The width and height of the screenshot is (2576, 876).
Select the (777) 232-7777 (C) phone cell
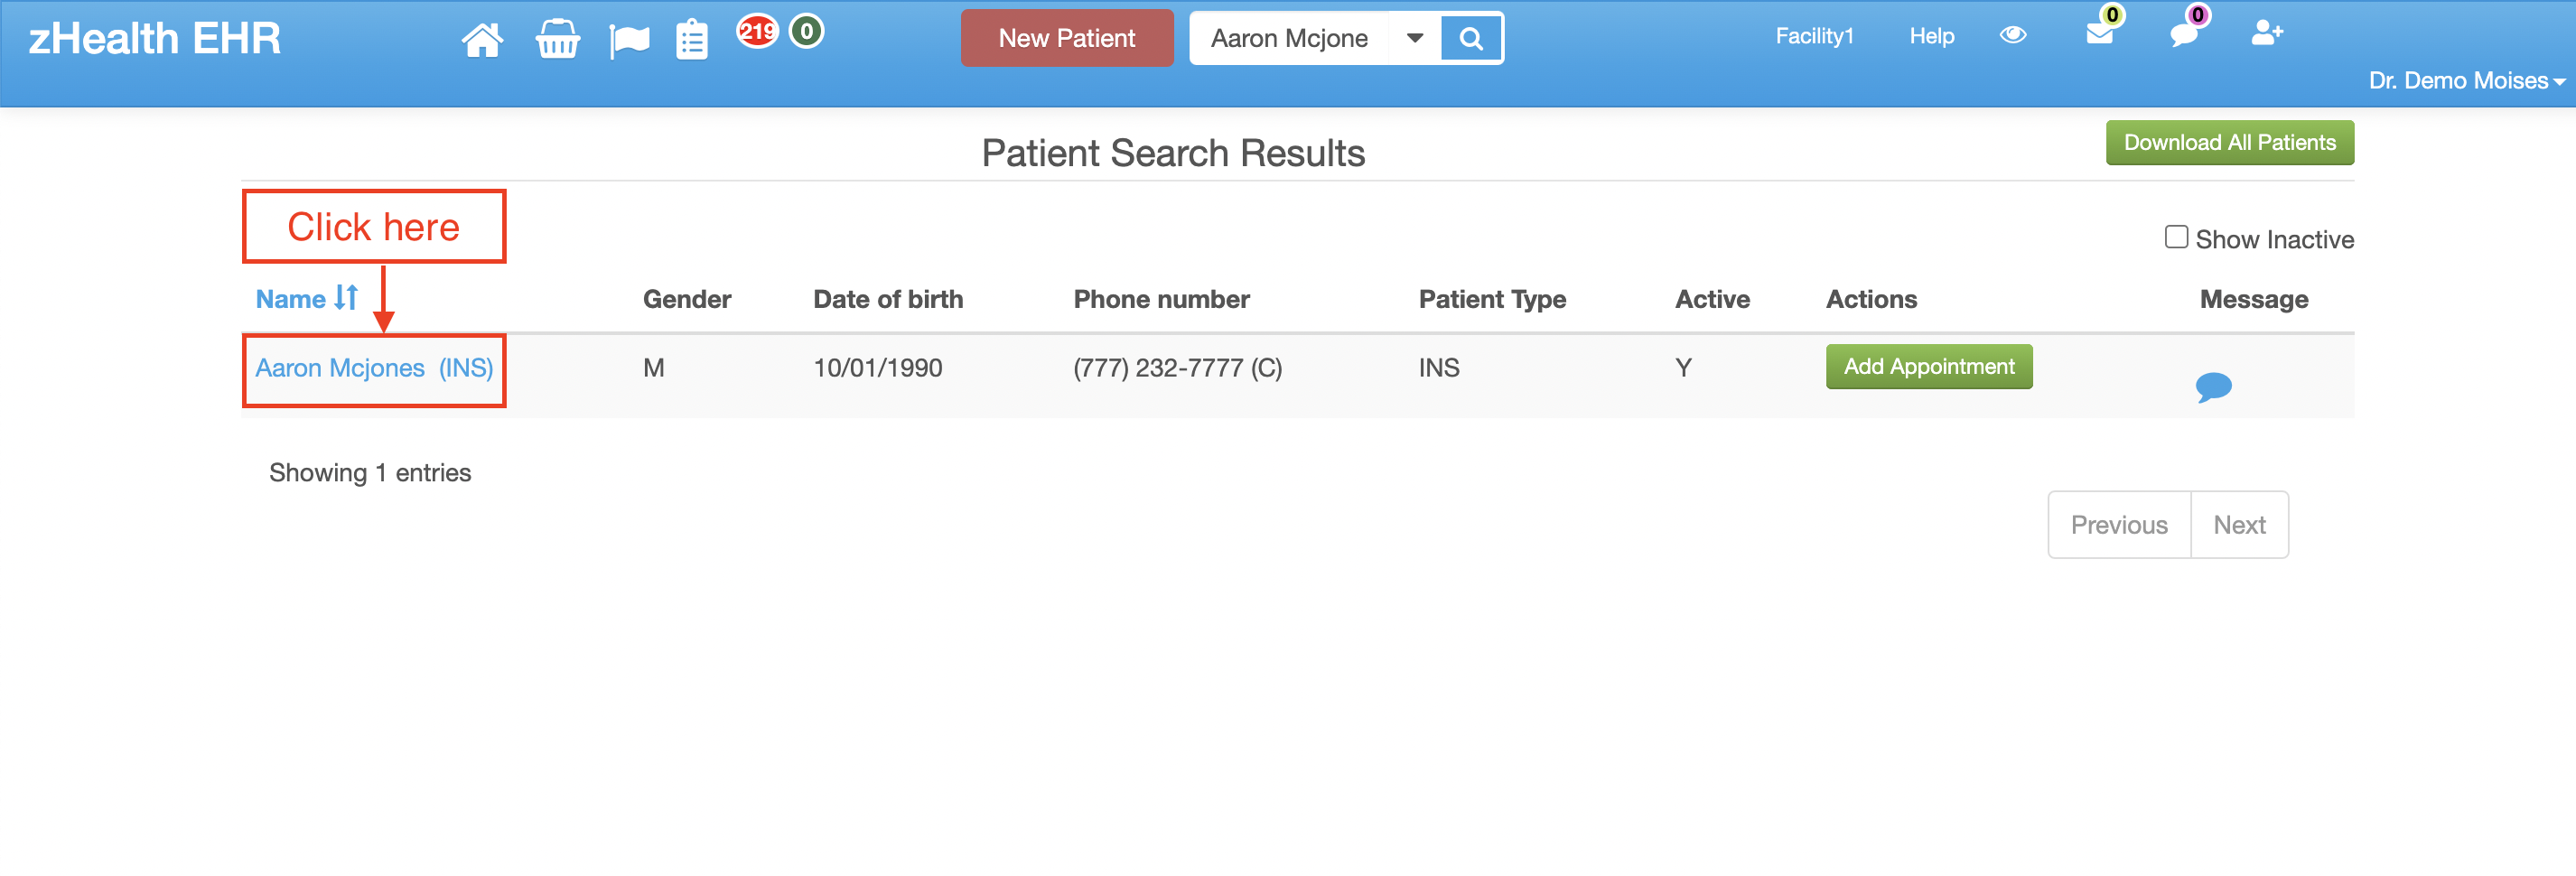pos(1177,368)
